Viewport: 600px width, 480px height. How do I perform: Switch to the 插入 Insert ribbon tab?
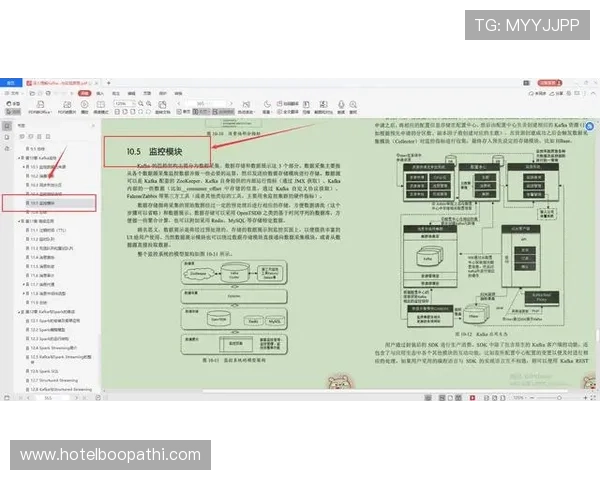point(100,93)
